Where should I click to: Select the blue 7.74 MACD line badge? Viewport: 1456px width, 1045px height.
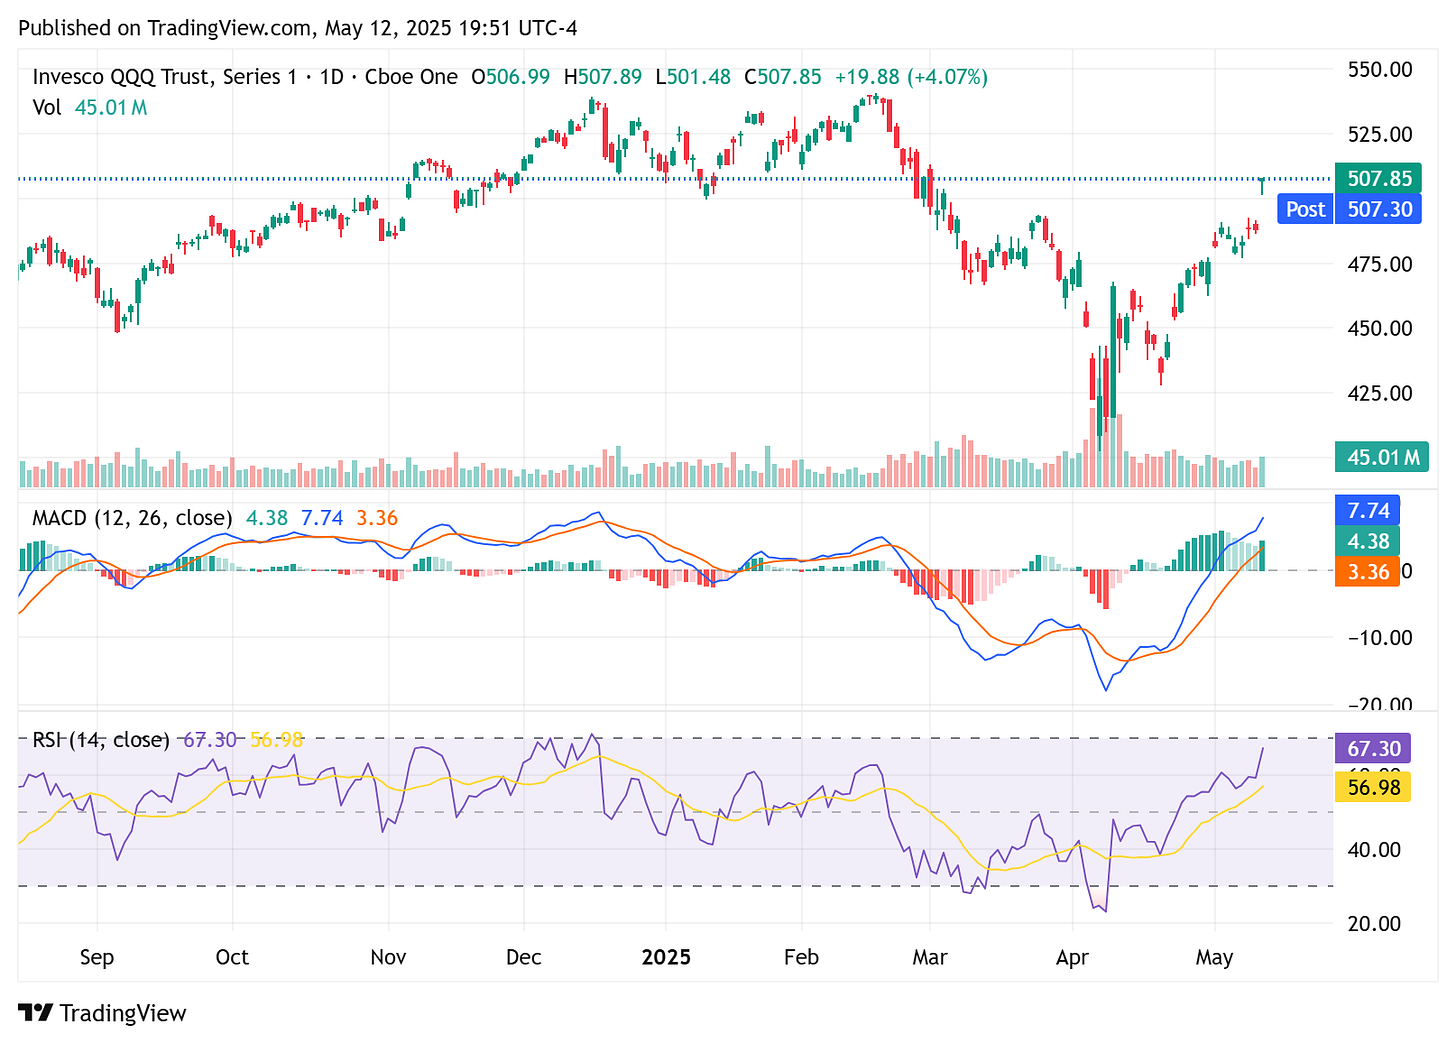pos(1367,510)
